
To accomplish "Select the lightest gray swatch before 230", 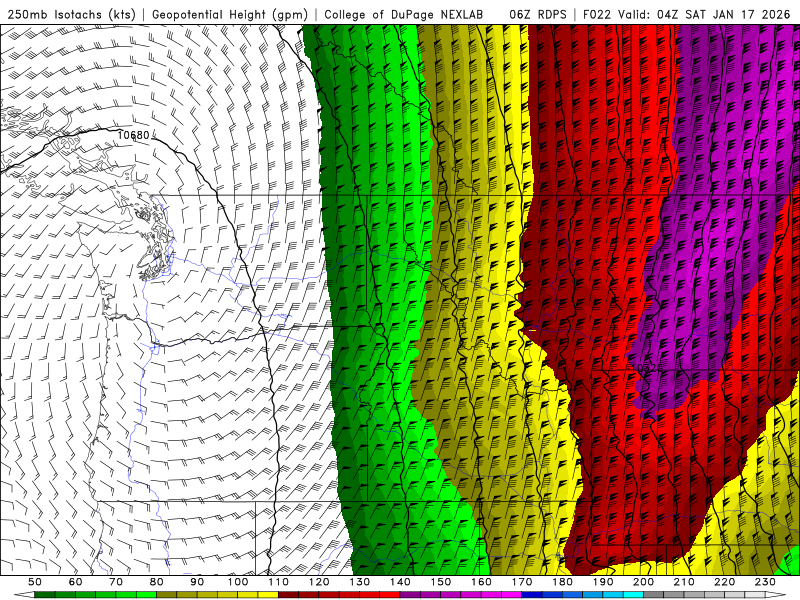I will tap(755, 594).
